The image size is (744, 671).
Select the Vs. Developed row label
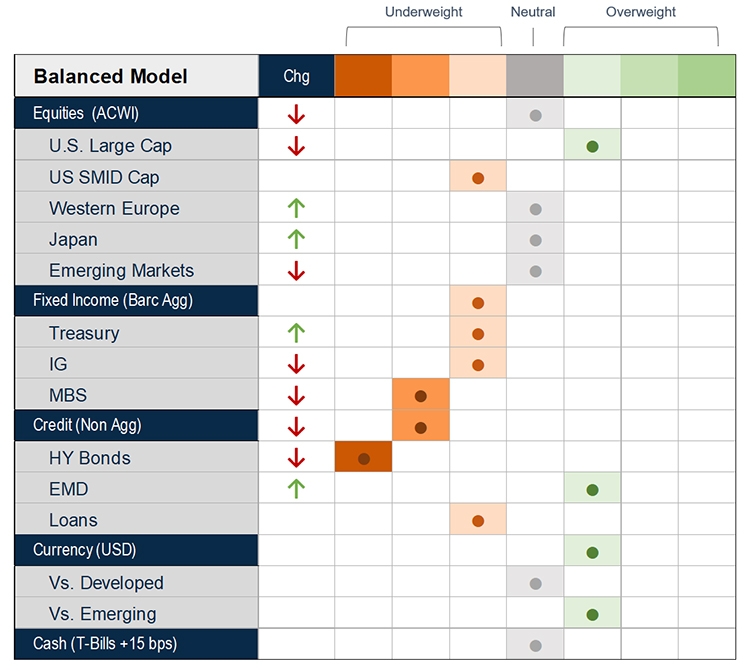[x=106, y=583]
